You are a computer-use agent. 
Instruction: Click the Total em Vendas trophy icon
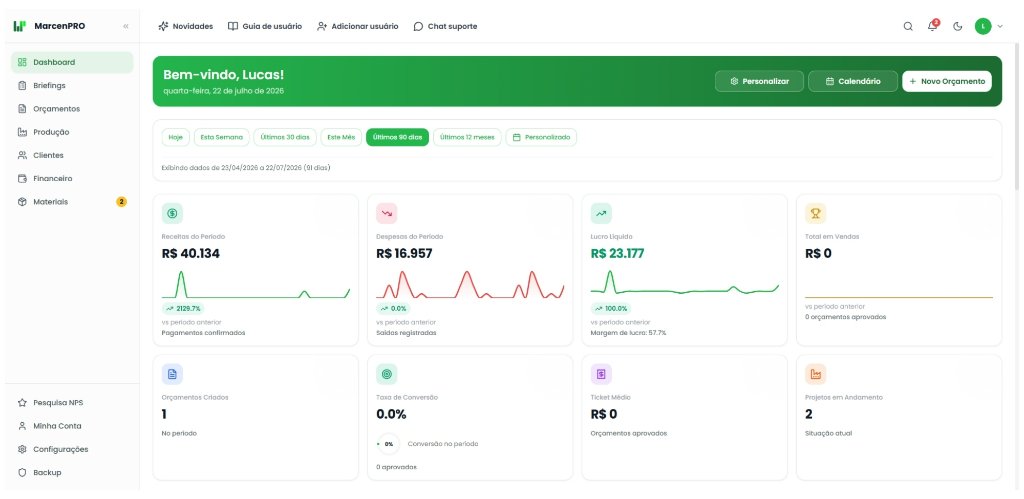pyautogui.click(x=816, y=213)
